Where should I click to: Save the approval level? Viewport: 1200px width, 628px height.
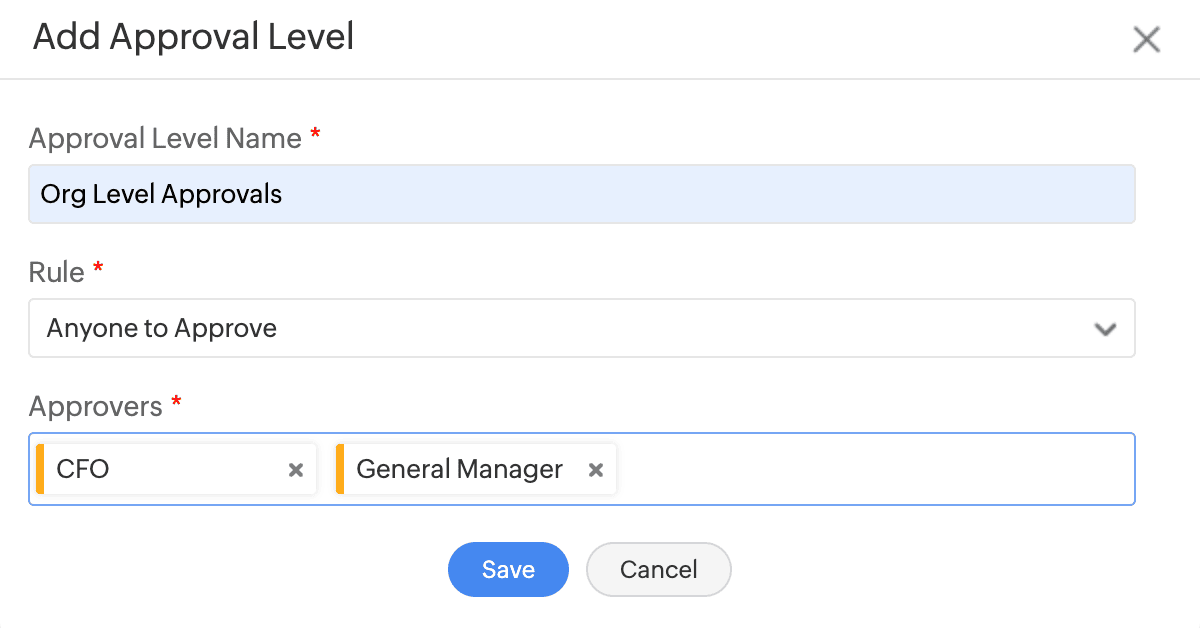[508, 569]
